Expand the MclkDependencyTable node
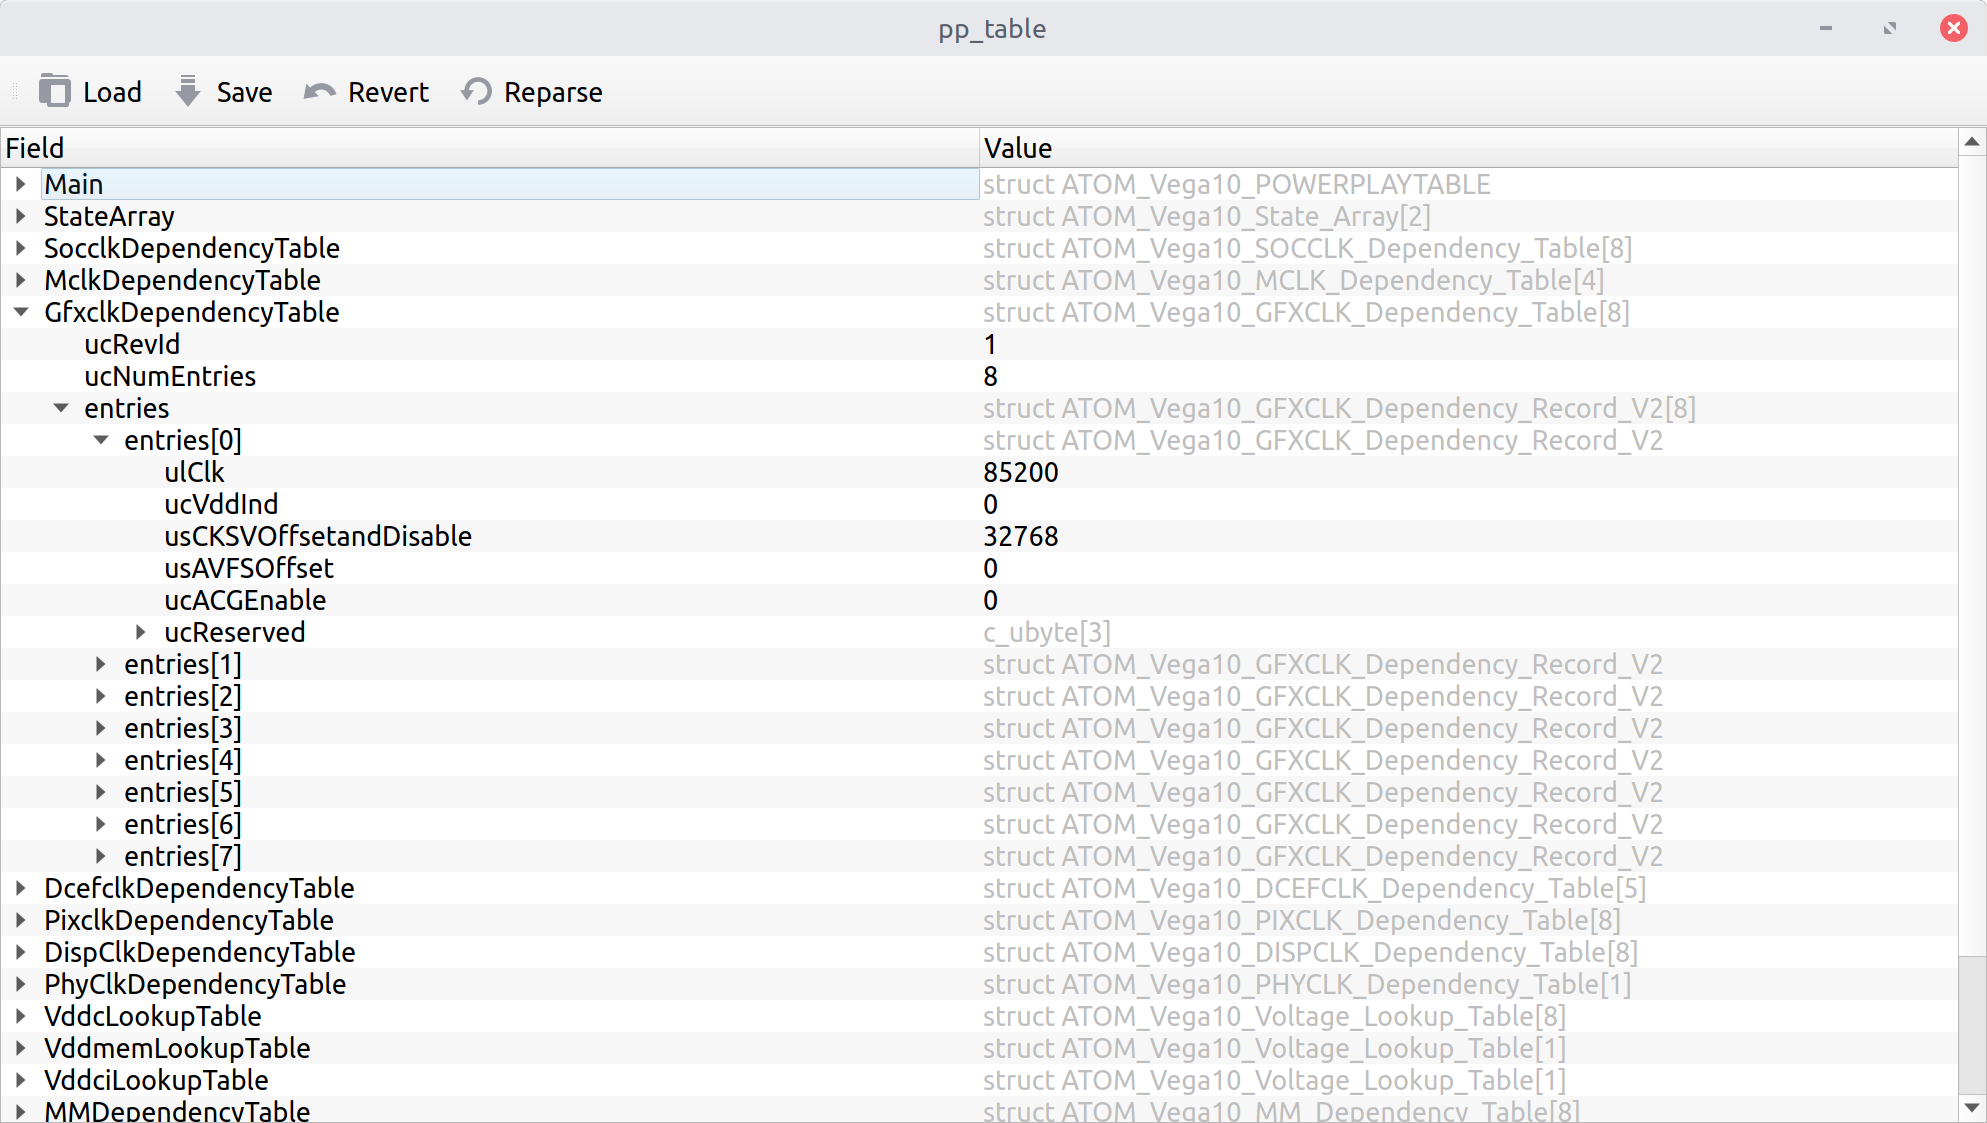The image size is (1987, 1123). tap(21, 280)
